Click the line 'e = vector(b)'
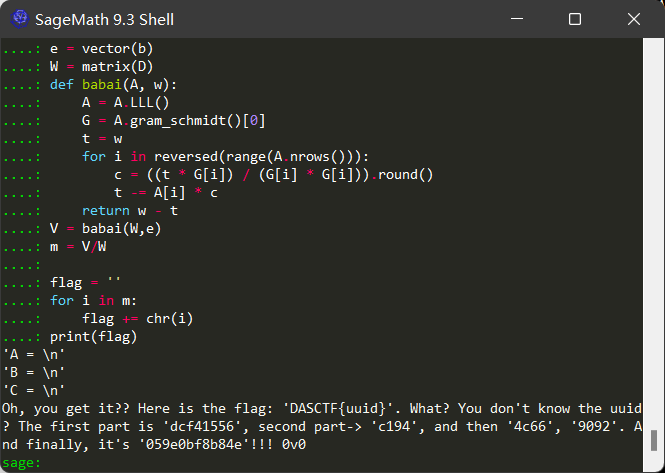The height and width of the screenshot is (473, 665). point(101,49)
